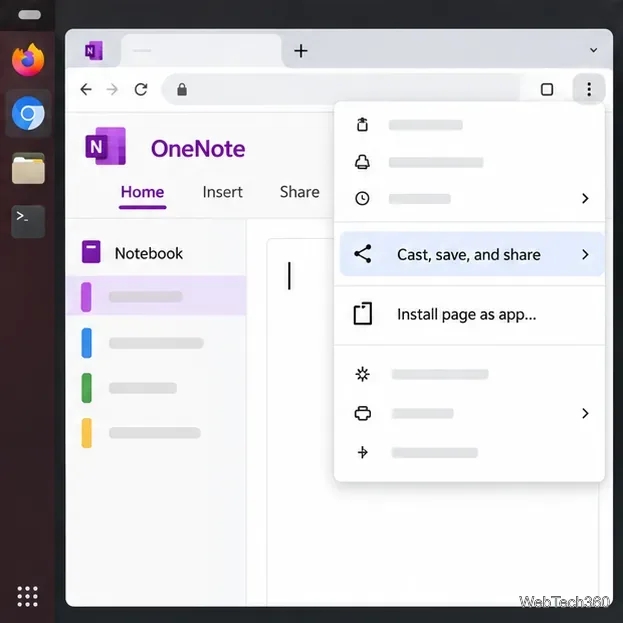Click the pill-shaped Activities indicator in top bar
The width and height of the screenshot is (623, 623).
click(29, 15)
